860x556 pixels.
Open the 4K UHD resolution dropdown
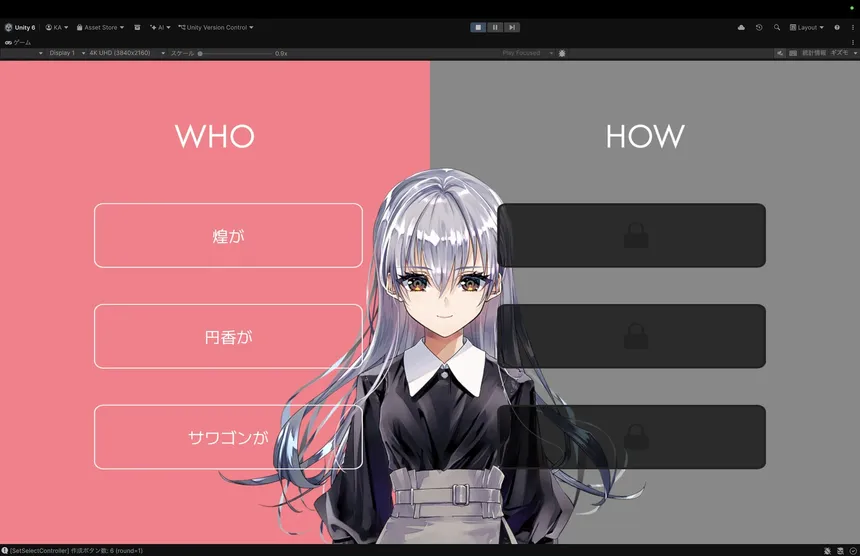coord(127,53)
